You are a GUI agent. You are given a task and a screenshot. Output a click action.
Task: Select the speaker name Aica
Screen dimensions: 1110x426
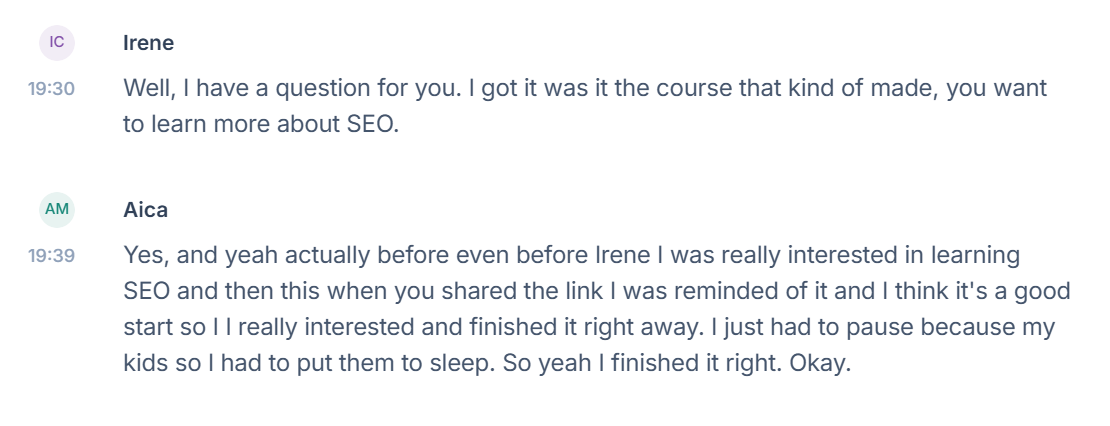[x=145, y=210]
